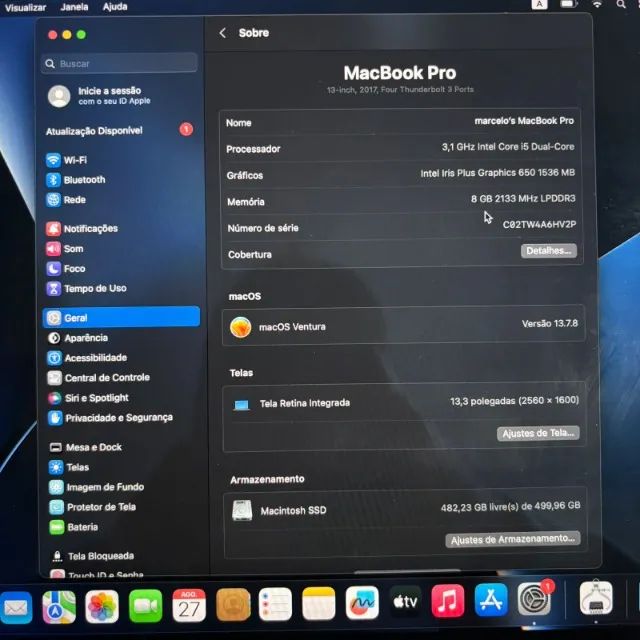Open Privacidade e Segurança settings
Viewport: 640px width, 640px height.
(x=111, y=418)
